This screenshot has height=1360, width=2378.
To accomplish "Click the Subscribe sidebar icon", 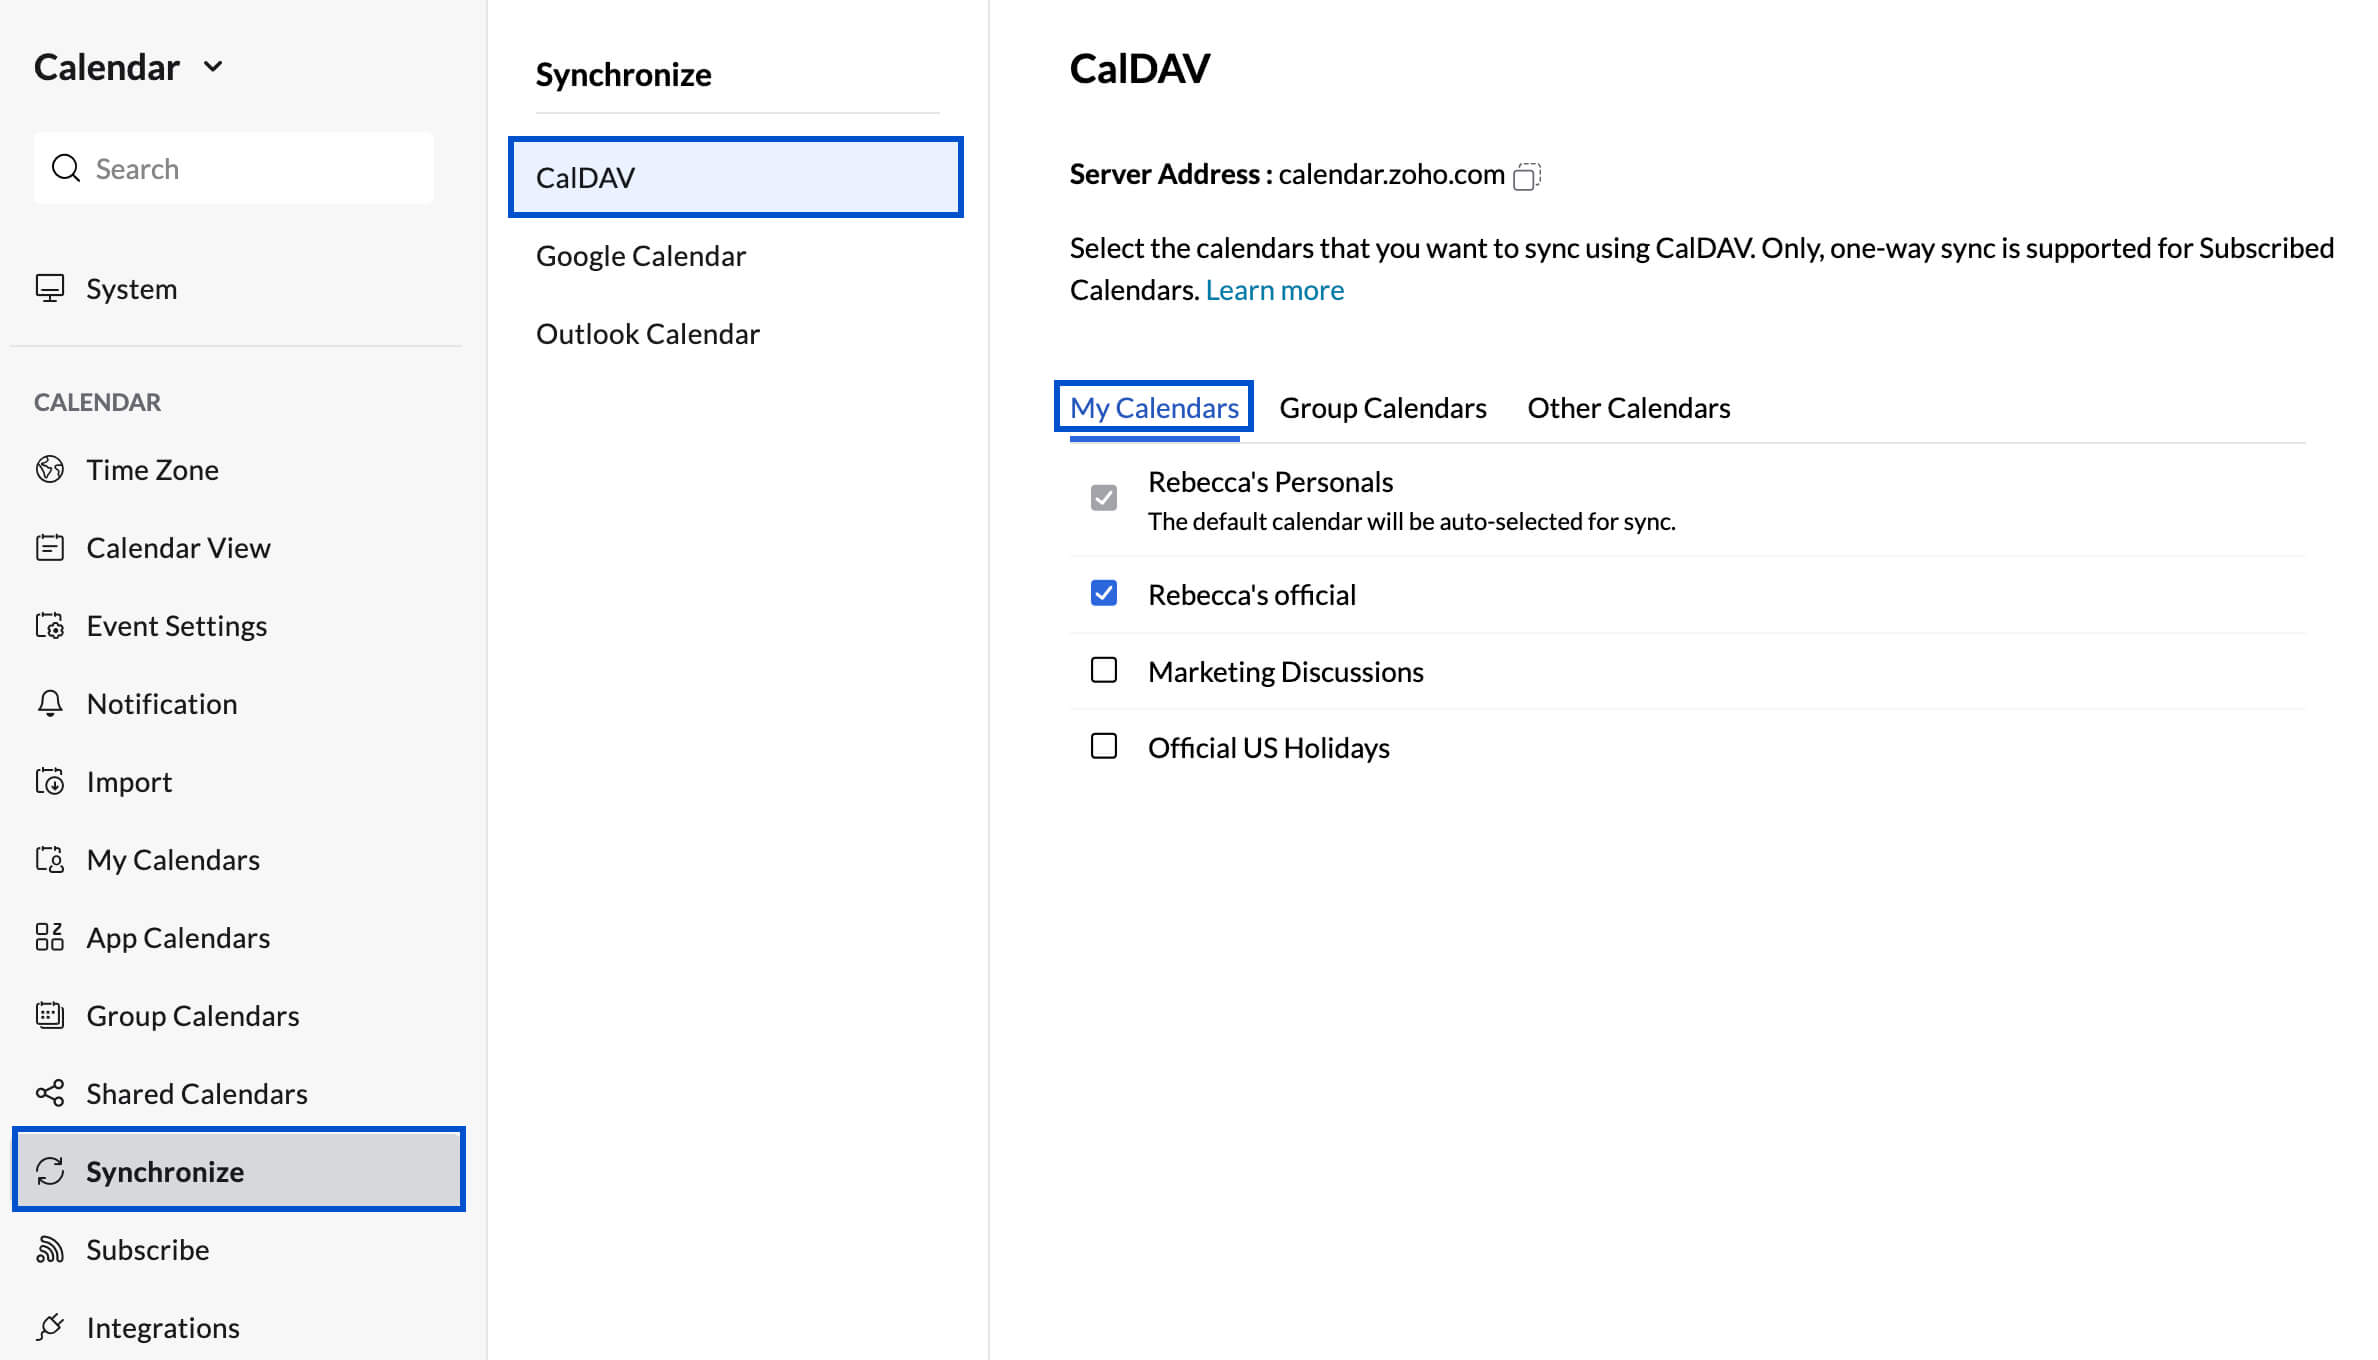I will pos(51,1249).
